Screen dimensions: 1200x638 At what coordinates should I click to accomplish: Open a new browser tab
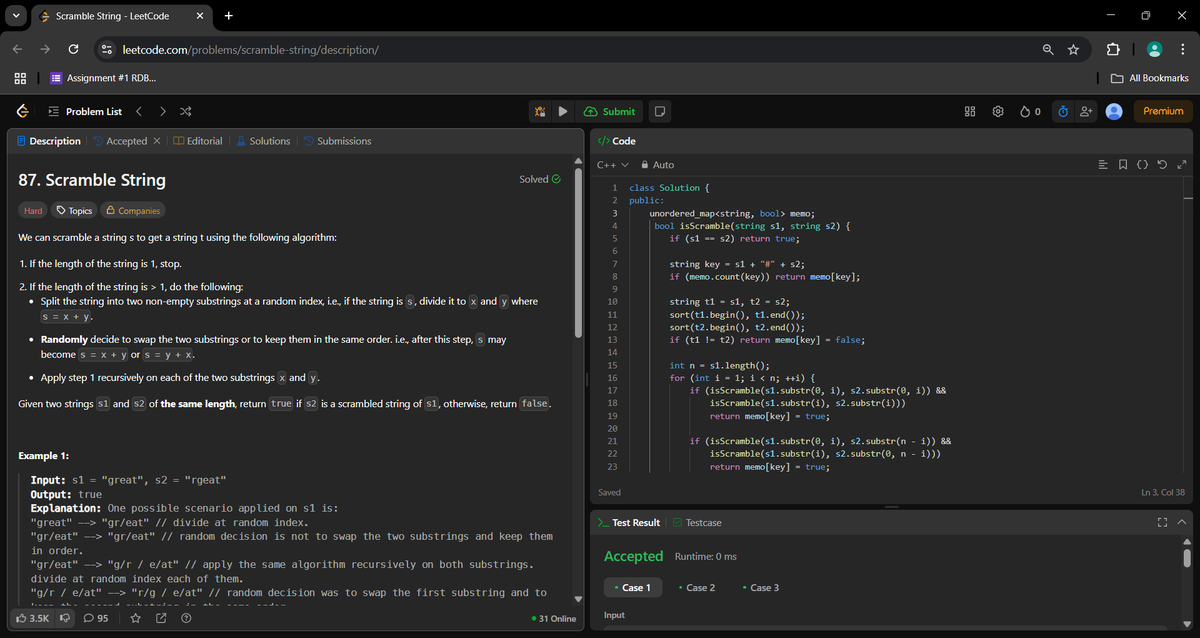[x=229, y=16]
